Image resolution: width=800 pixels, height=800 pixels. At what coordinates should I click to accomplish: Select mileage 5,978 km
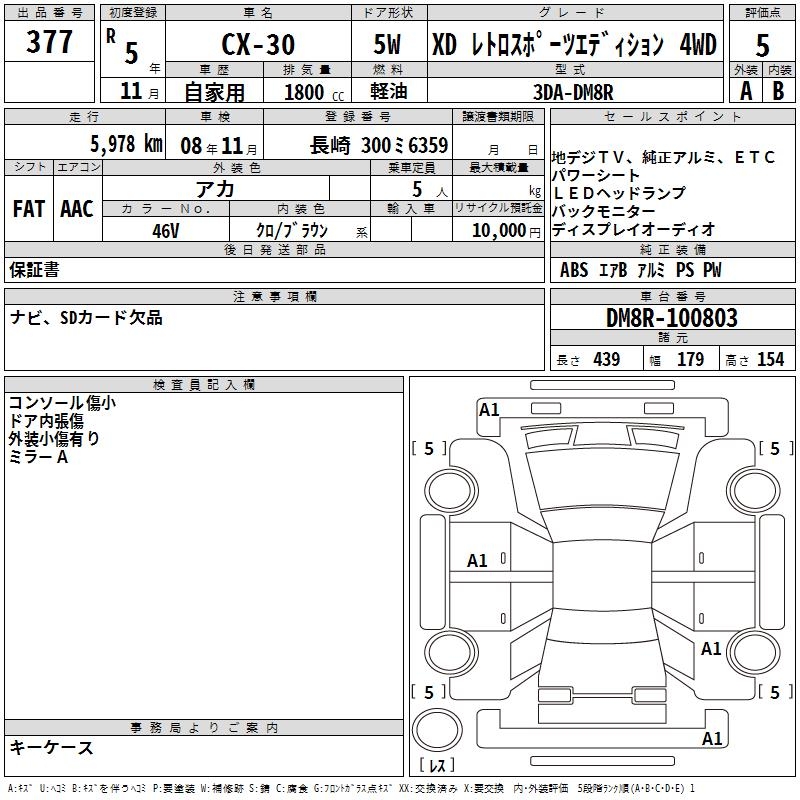(x=127, y=144)
